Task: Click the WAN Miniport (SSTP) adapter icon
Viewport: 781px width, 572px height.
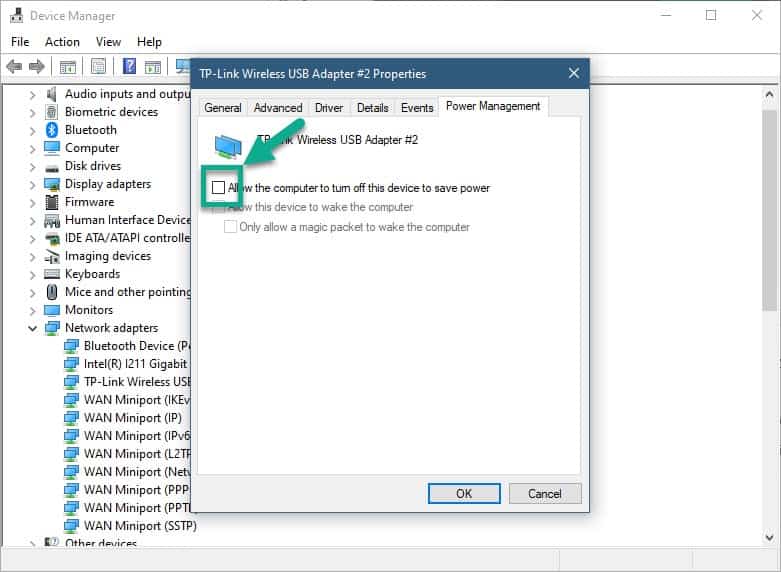Action: (71, 526)
